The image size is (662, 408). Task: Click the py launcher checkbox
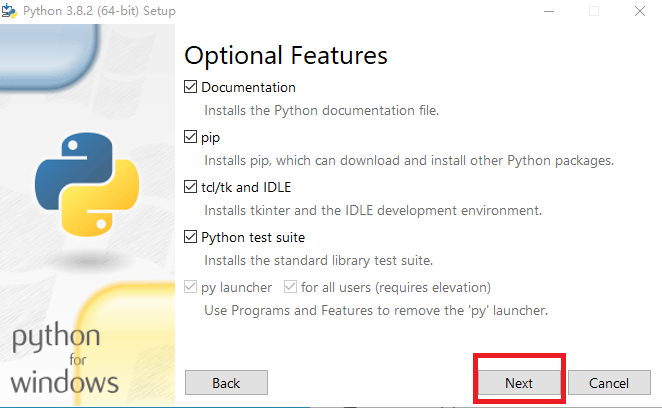(x=191, y=288)
